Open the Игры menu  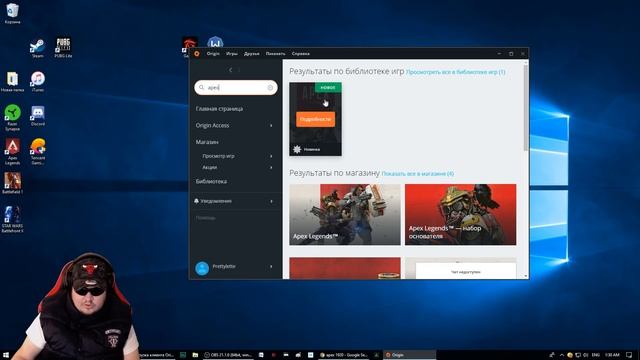pos(231,53)
